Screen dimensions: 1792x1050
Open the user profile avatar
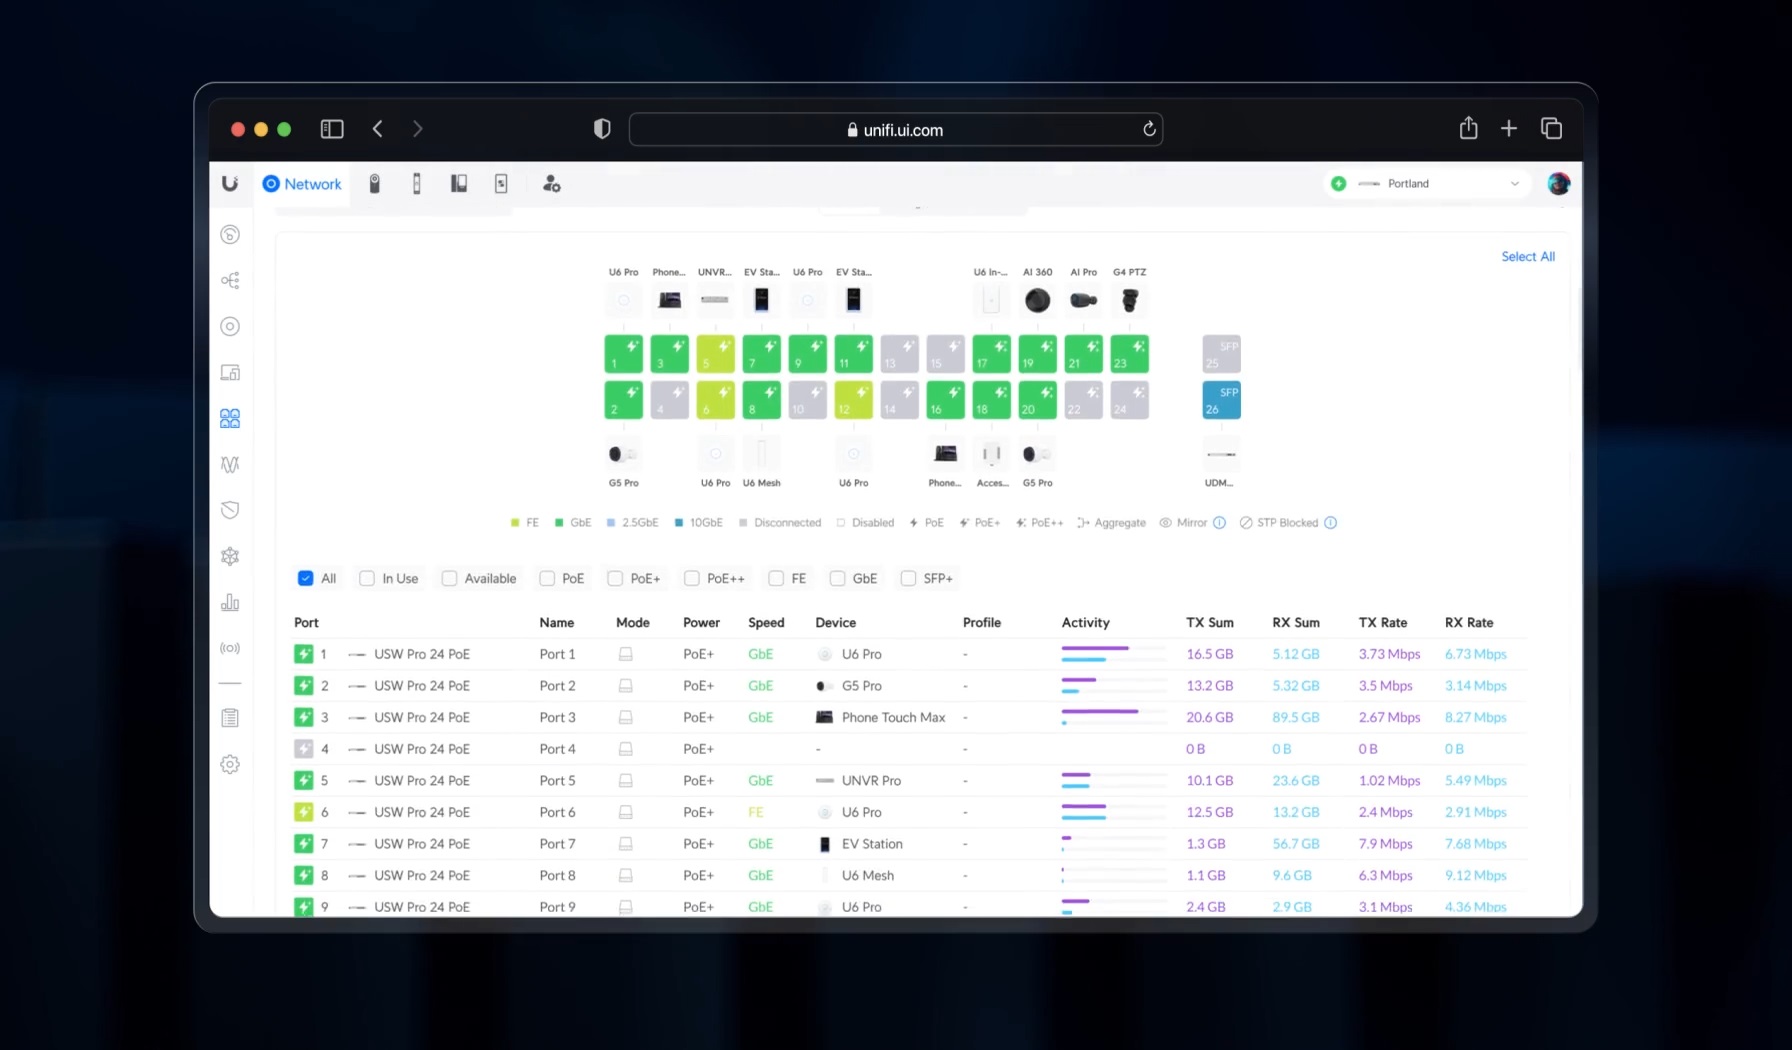pos(1558,184)
